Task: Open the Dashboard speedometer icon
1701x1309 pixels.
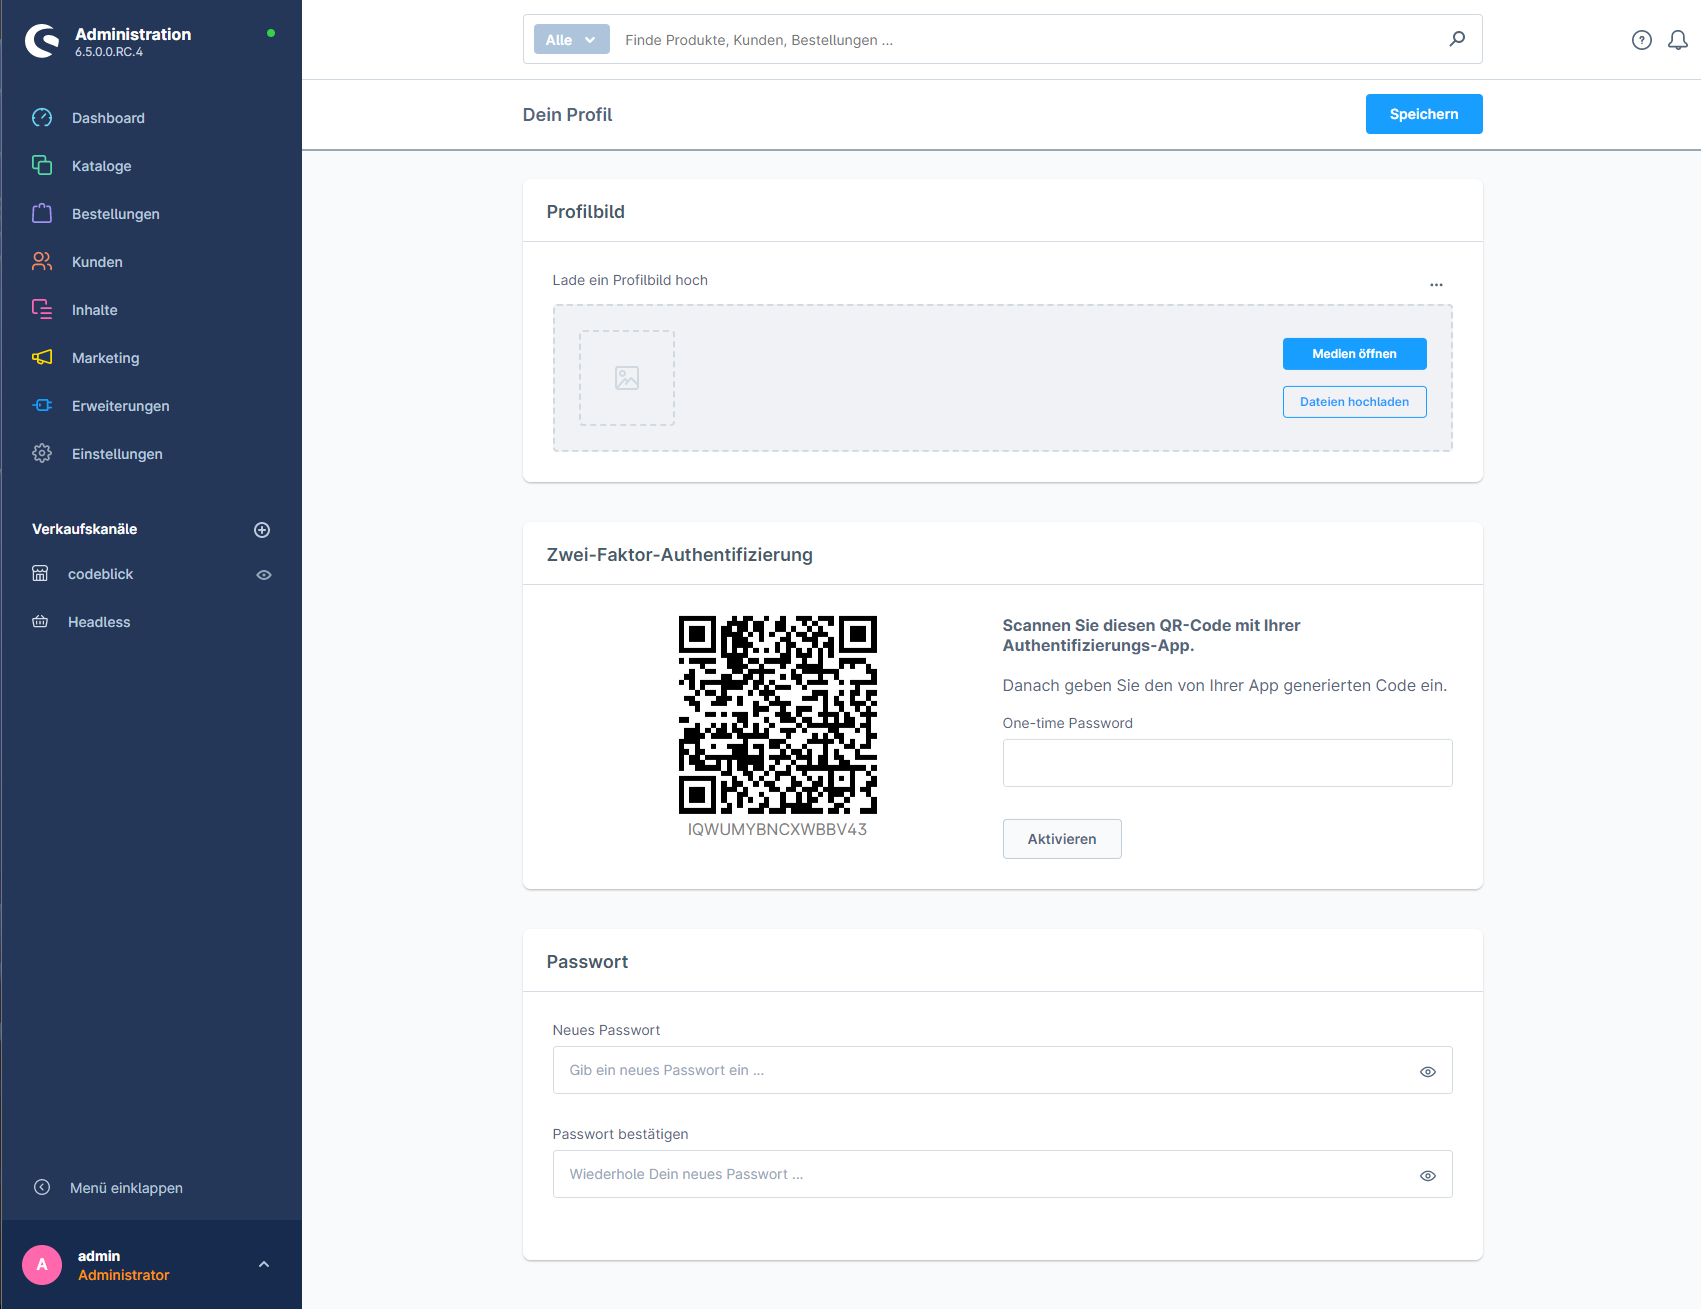Action: tap(42, 118)
